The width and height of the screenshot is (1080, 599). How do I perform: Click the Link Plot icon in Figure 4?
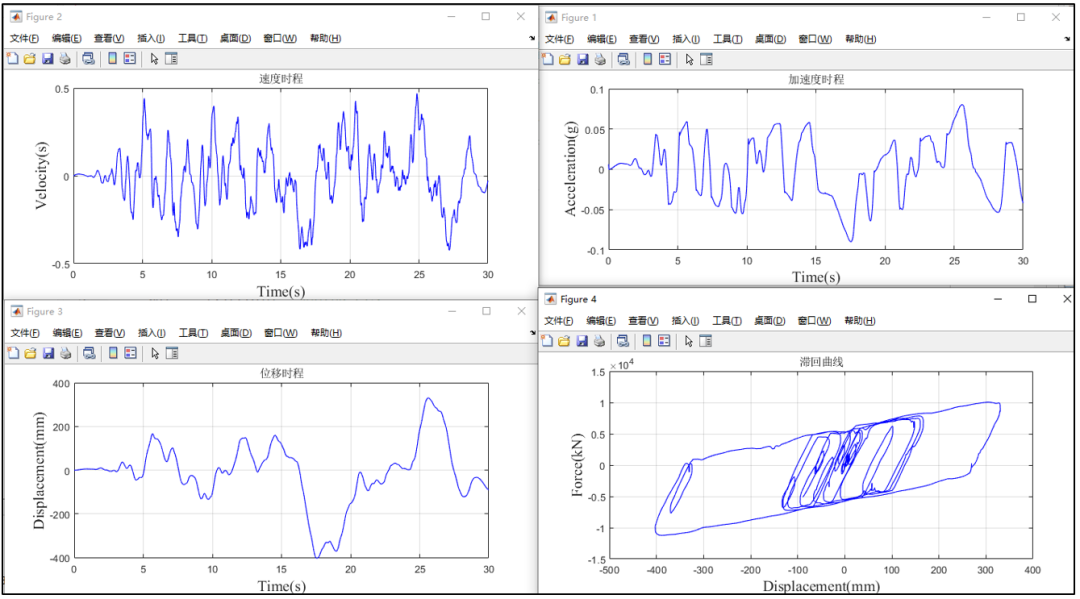623,341
